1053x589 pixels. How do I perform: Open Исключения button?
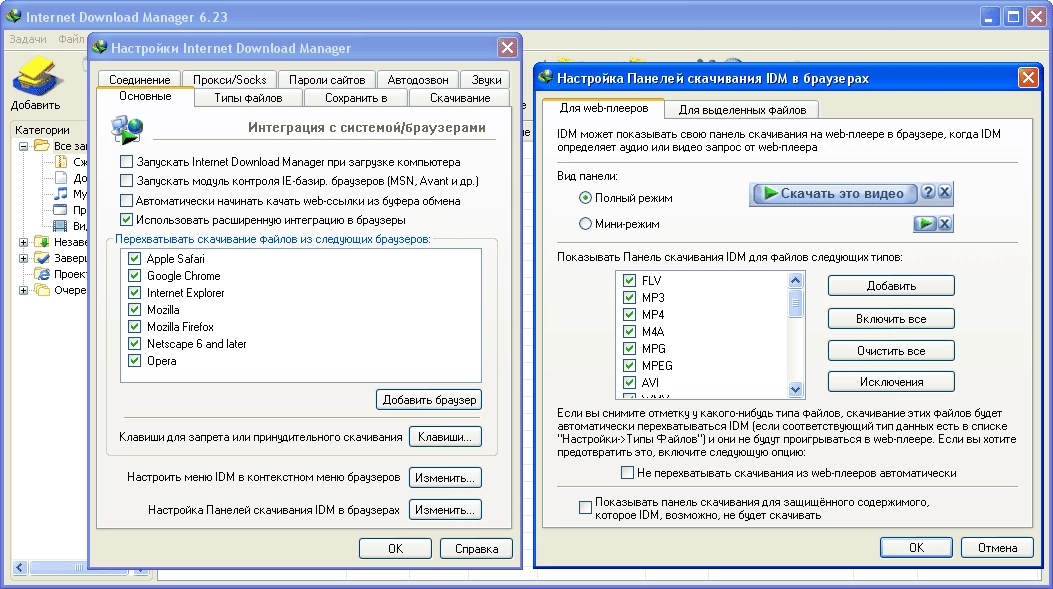(x=891, y=381)
